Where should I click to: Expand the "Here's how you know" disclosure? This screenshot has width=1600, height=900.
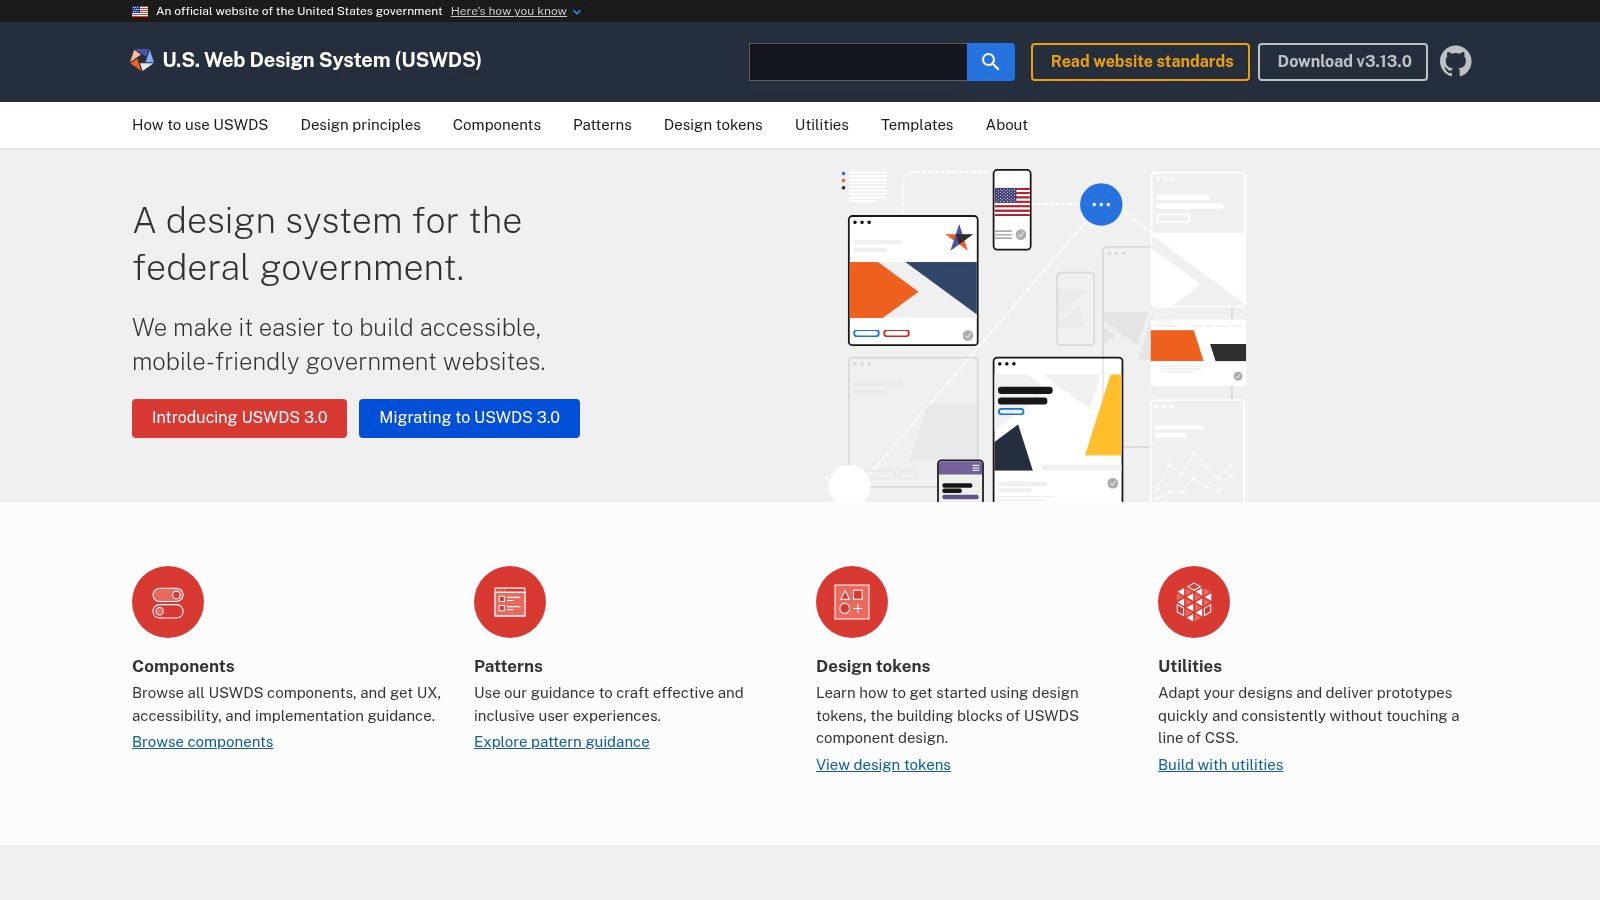point(509,11)
